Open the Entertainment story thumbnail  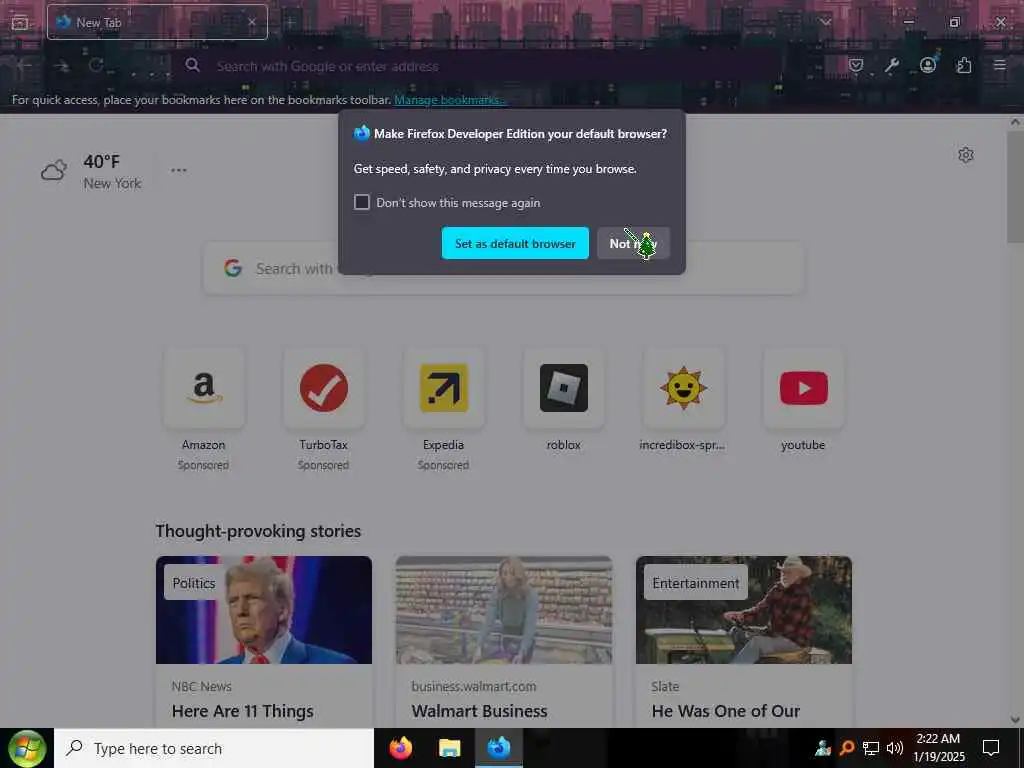[744, 610]
